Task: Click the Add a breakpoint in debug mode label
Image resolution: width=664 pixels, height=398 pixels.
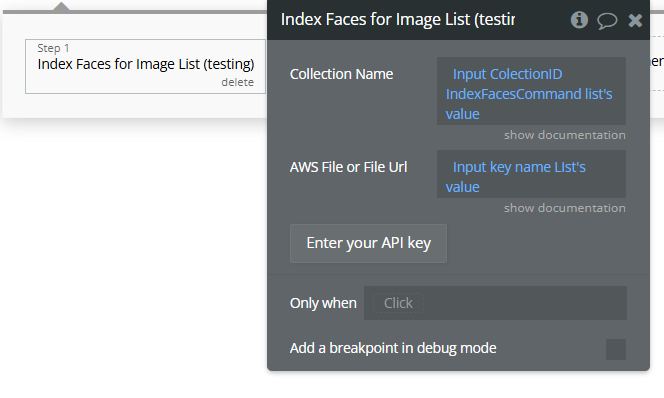Action: click(393, 348)
